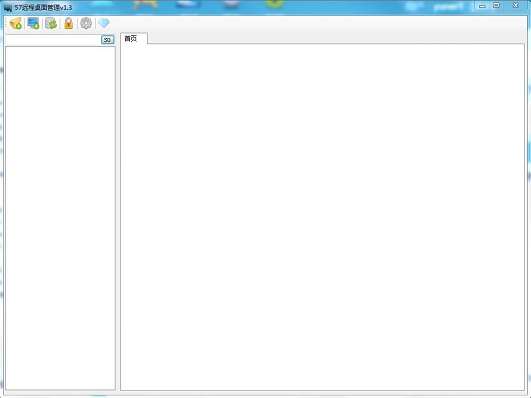The image size is (531, 398).
Task: Click the empty tab strip beside 首页
Action: 335,38
